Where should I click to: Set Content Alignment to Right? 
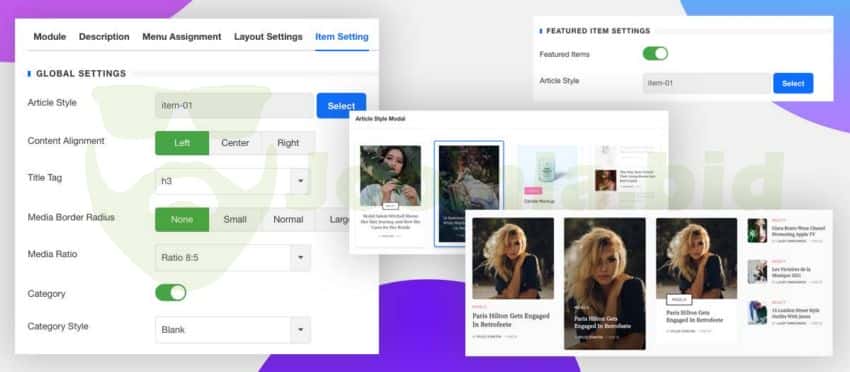pyautogui.click(x=288, y=143)
